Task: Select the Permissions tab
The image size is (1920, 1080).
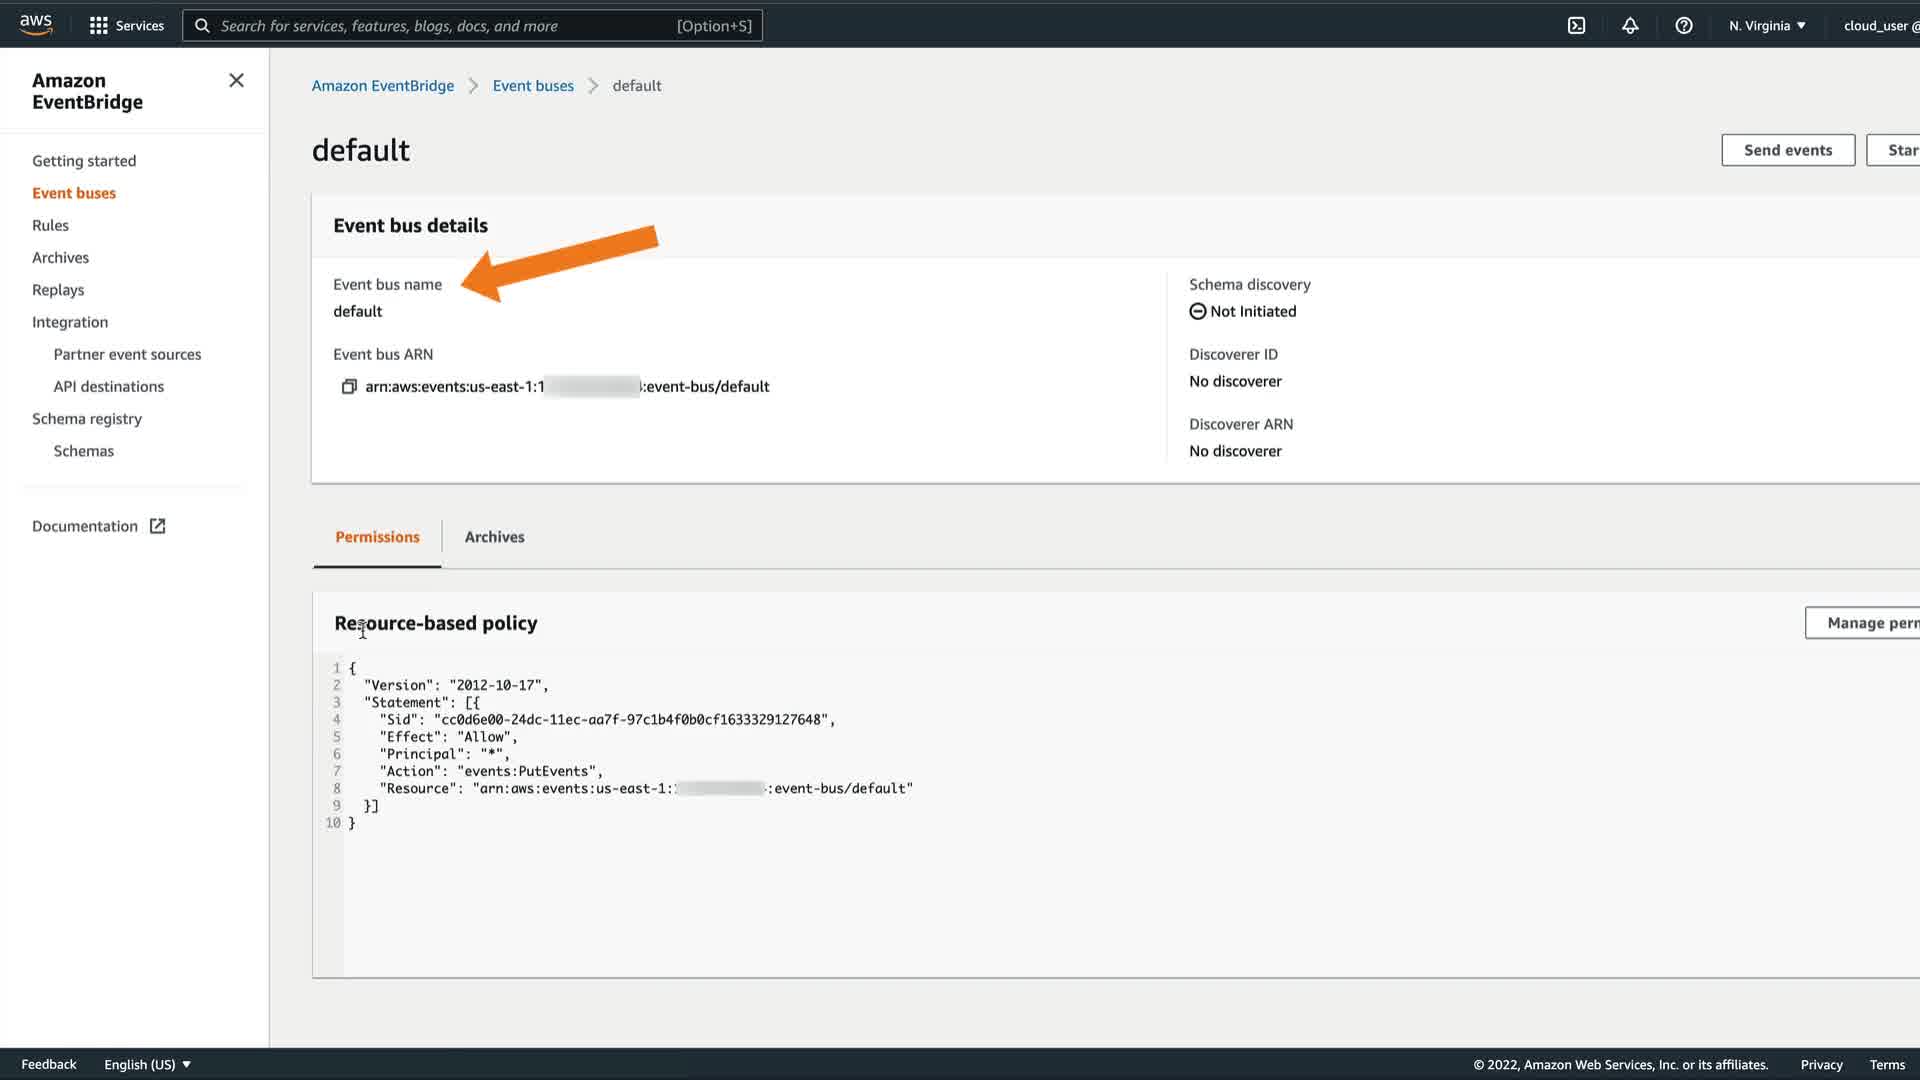Action: pos(377,537)
